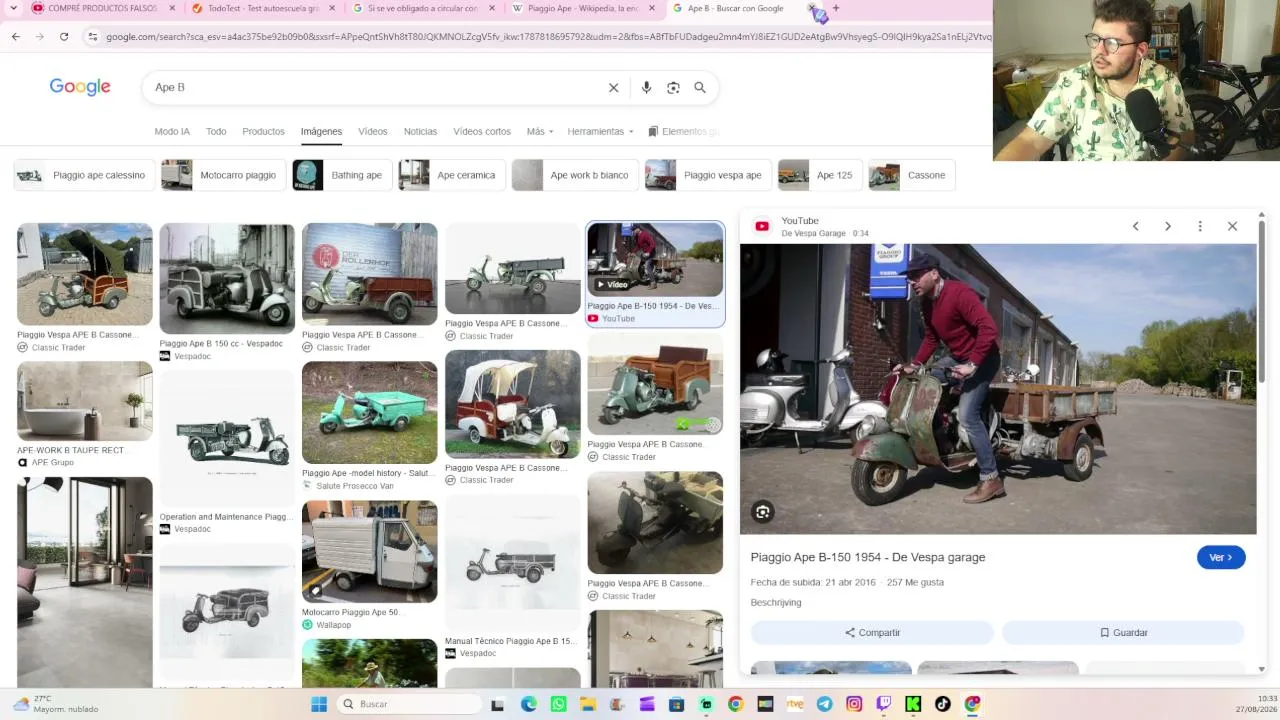
Task: Click the Compartir button
Action: click(x=872, y=633)
